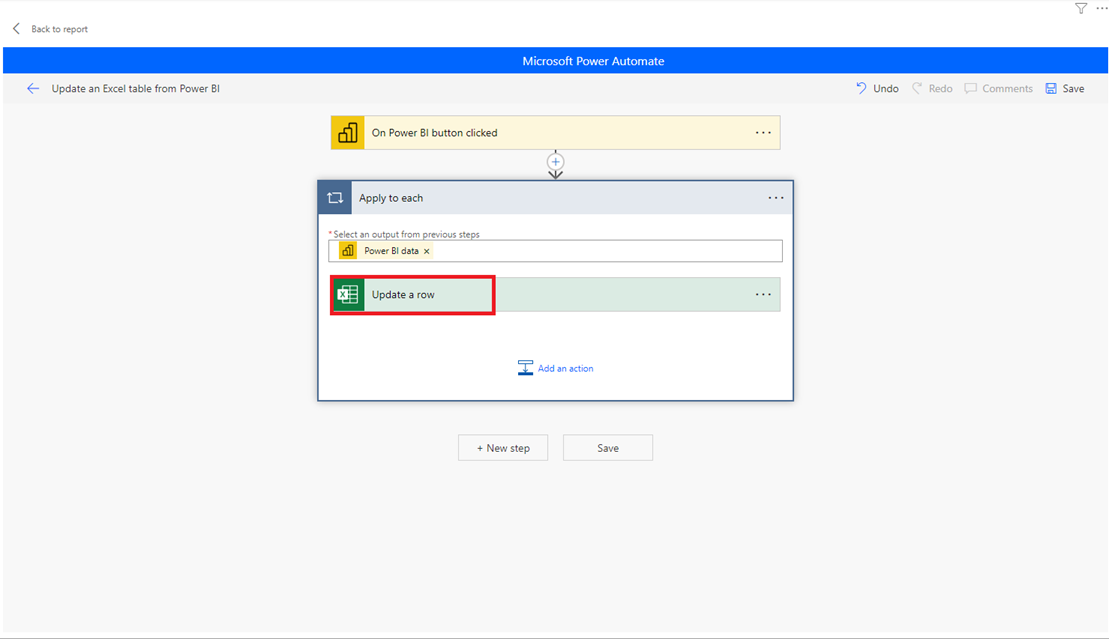Click the blue back arrow beside the flow title
The height and width of the screenshot is (639, 1109).
point(33,88)
